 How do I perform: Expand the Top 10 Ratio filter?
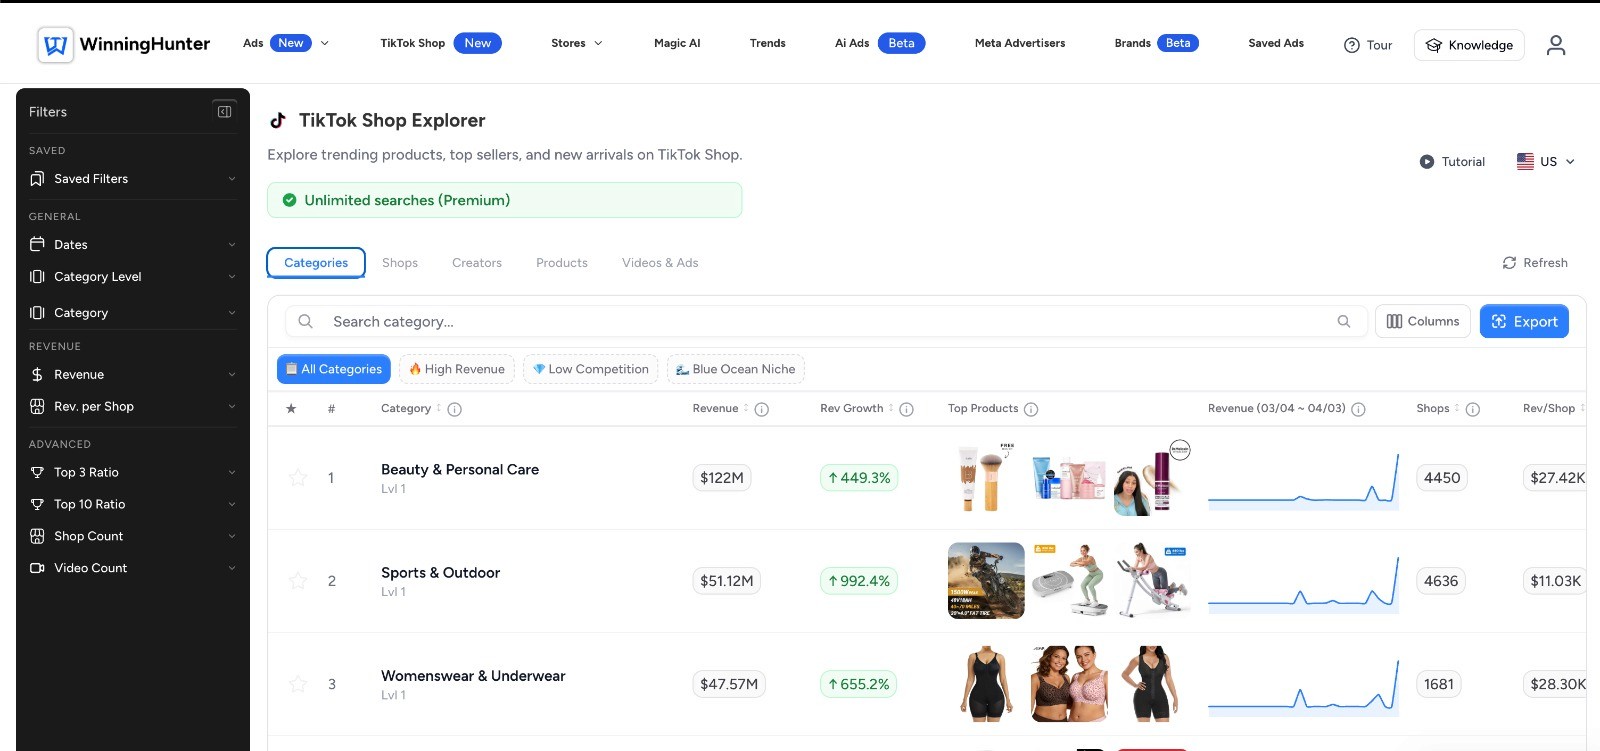click(133, 504)
